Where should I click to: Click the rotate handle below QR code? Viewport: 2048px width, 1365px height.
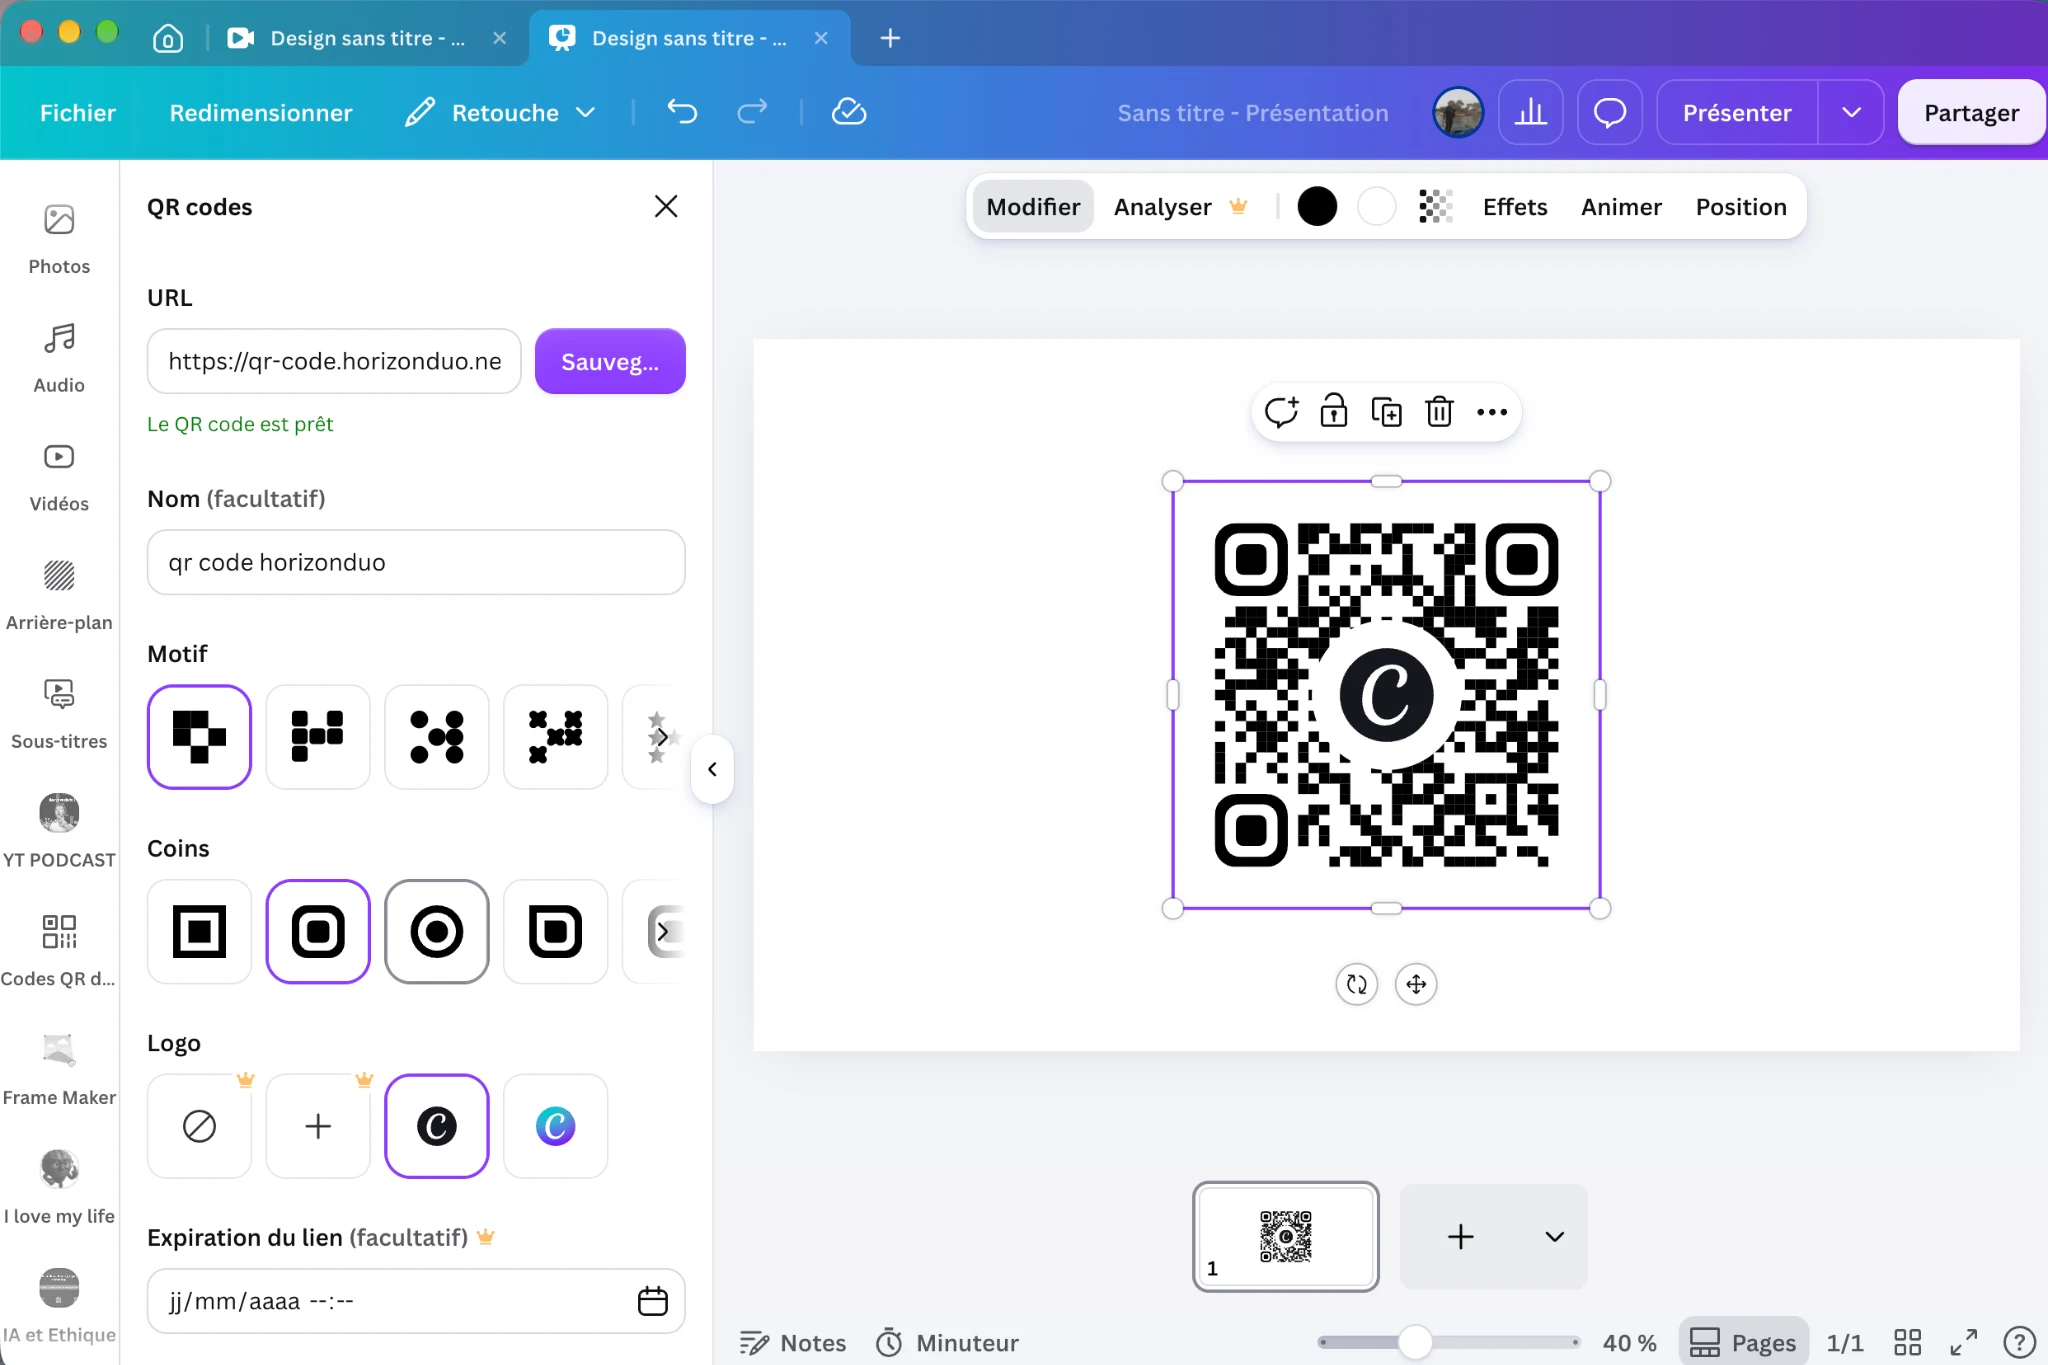pos(1357,984)
